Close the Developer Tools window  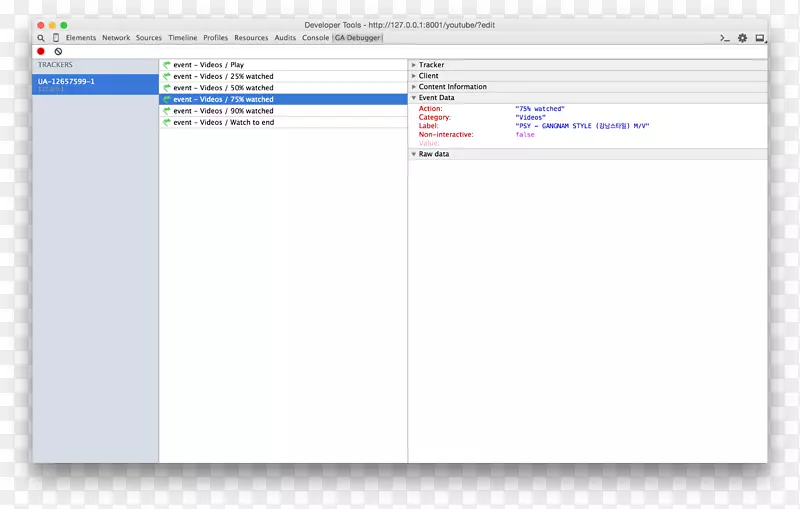[x=41, y=25]
